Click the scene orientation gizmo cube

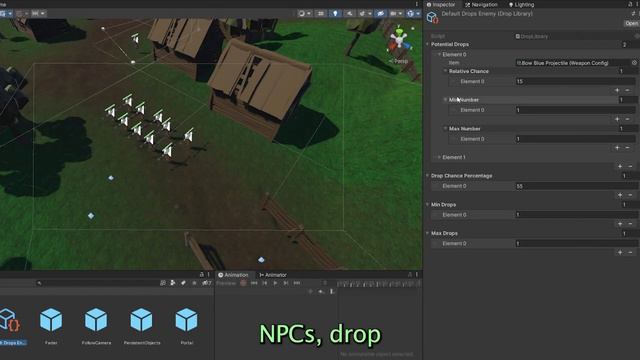(x=398, y=40)
